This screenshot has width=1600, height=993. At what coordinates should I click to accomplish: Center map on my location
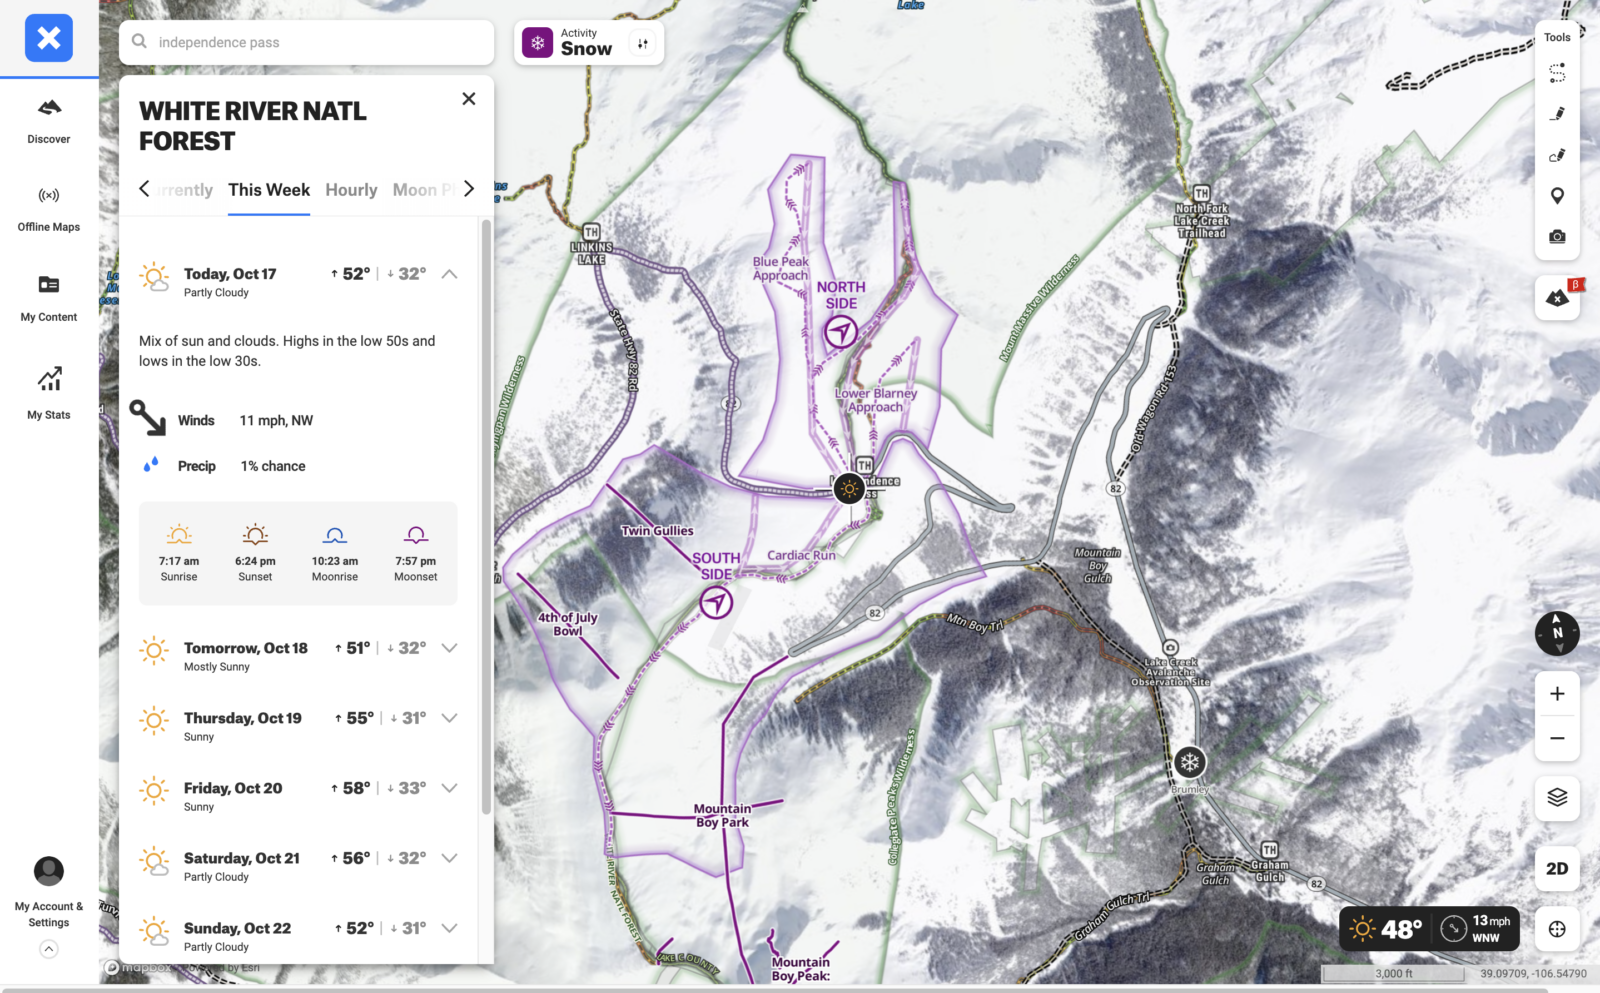click(x=1557, y=929)
